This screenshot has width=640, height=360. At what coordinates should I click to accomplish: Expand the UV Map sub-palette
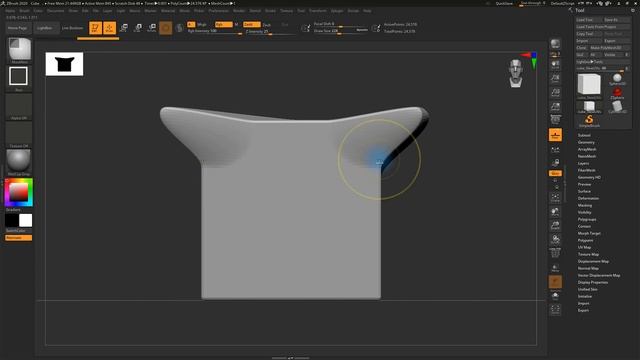584,247
